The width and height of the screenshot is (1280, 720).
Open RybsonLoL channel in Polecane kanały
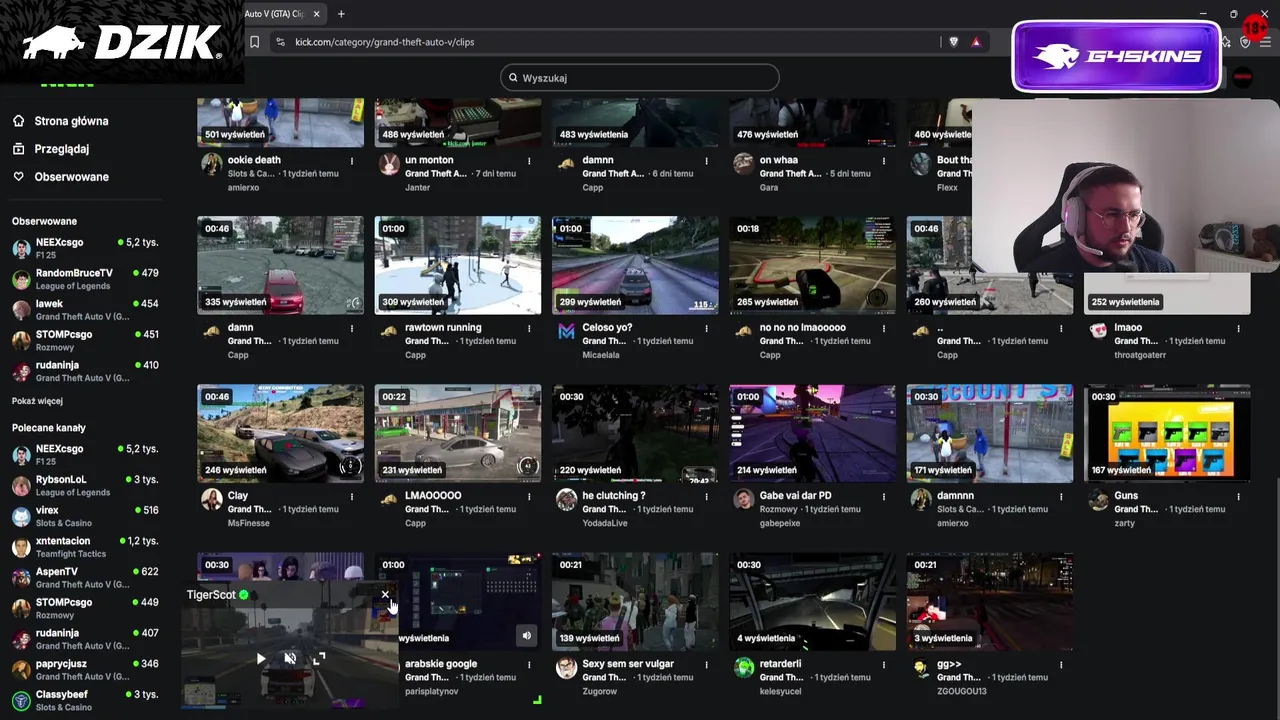(85, 485)
